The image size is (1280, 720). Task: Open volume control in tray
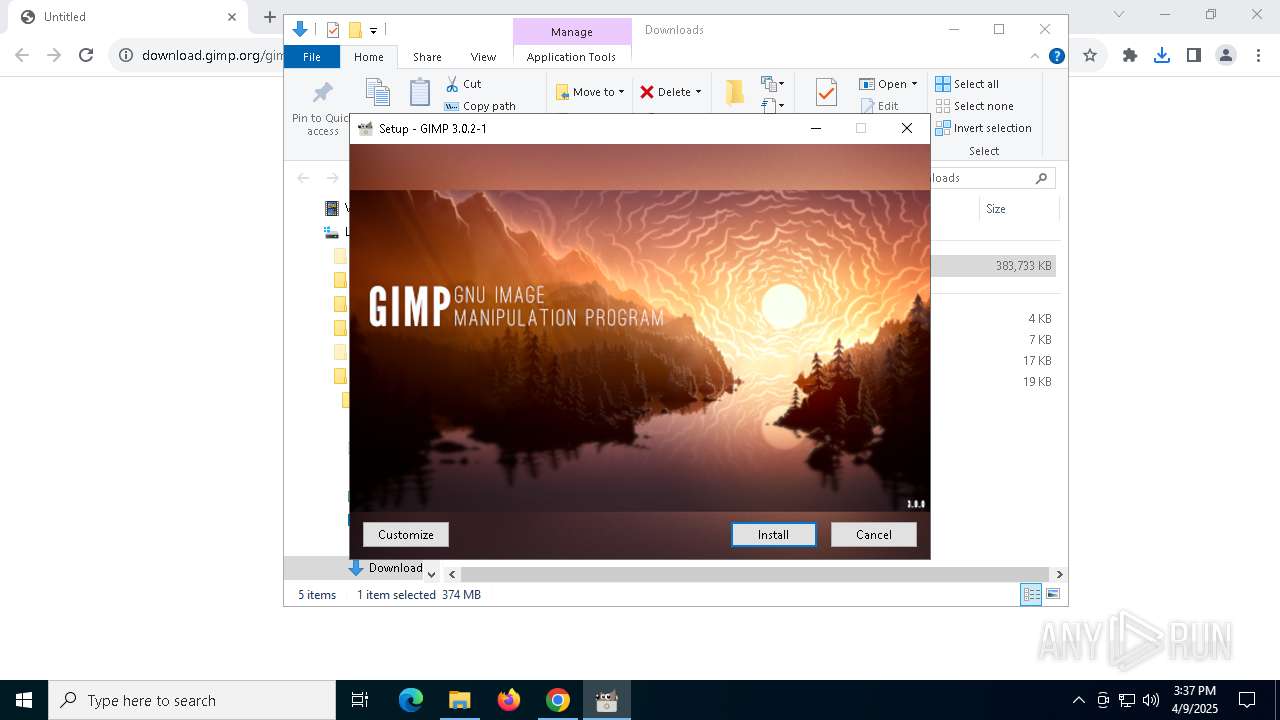(x=1151, y=700)
